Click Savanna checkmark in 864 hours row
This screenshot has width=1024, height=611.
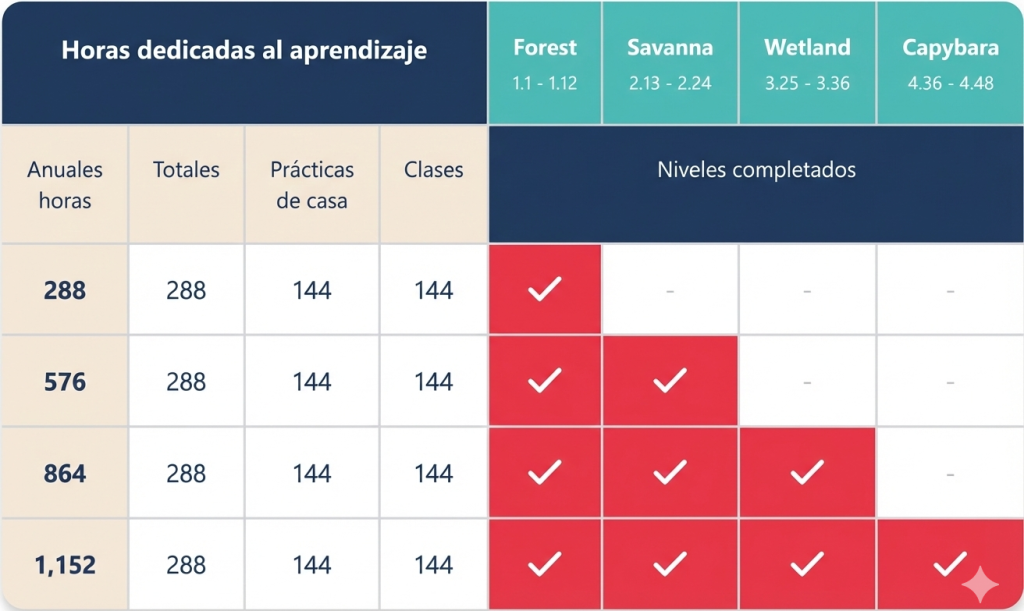pyautogui.click(x=670, y=472)
